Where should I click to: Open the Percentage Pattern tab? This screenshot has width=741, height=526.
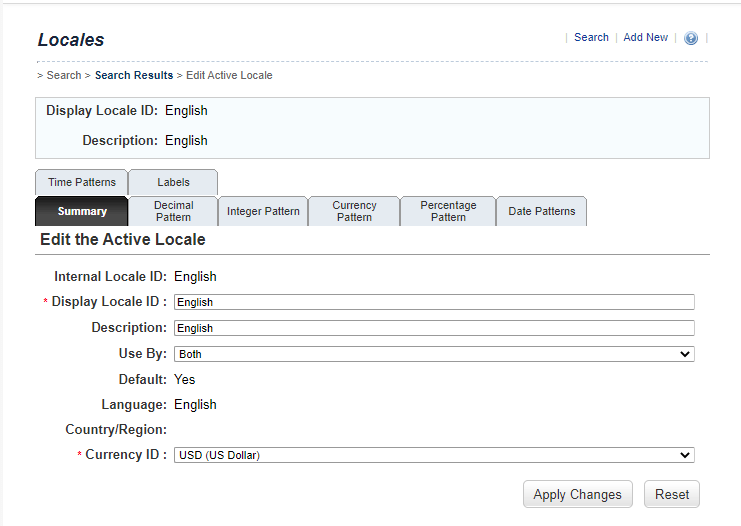pyautogui.click(x=448, y=211)
